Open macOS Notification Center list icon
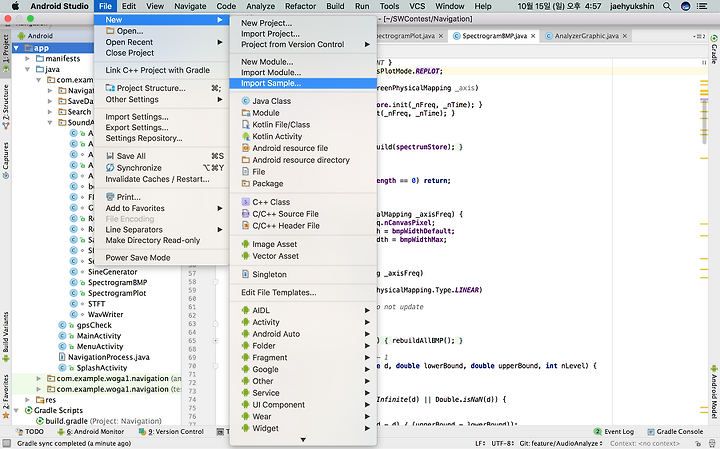 (x=702, y=6)
